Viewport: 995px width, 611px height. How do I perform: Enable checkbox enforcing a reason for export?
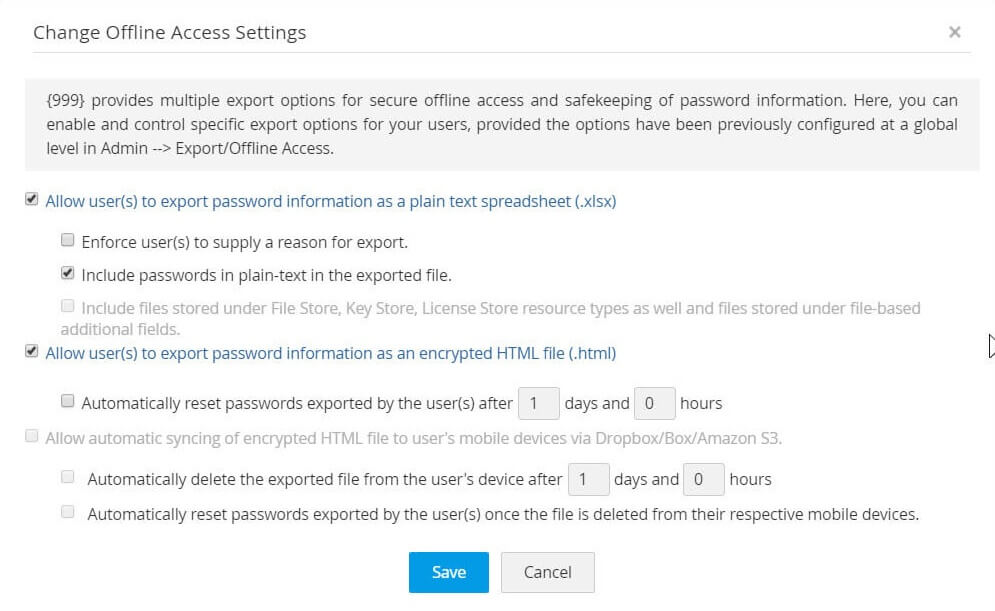tap(67, 241)
